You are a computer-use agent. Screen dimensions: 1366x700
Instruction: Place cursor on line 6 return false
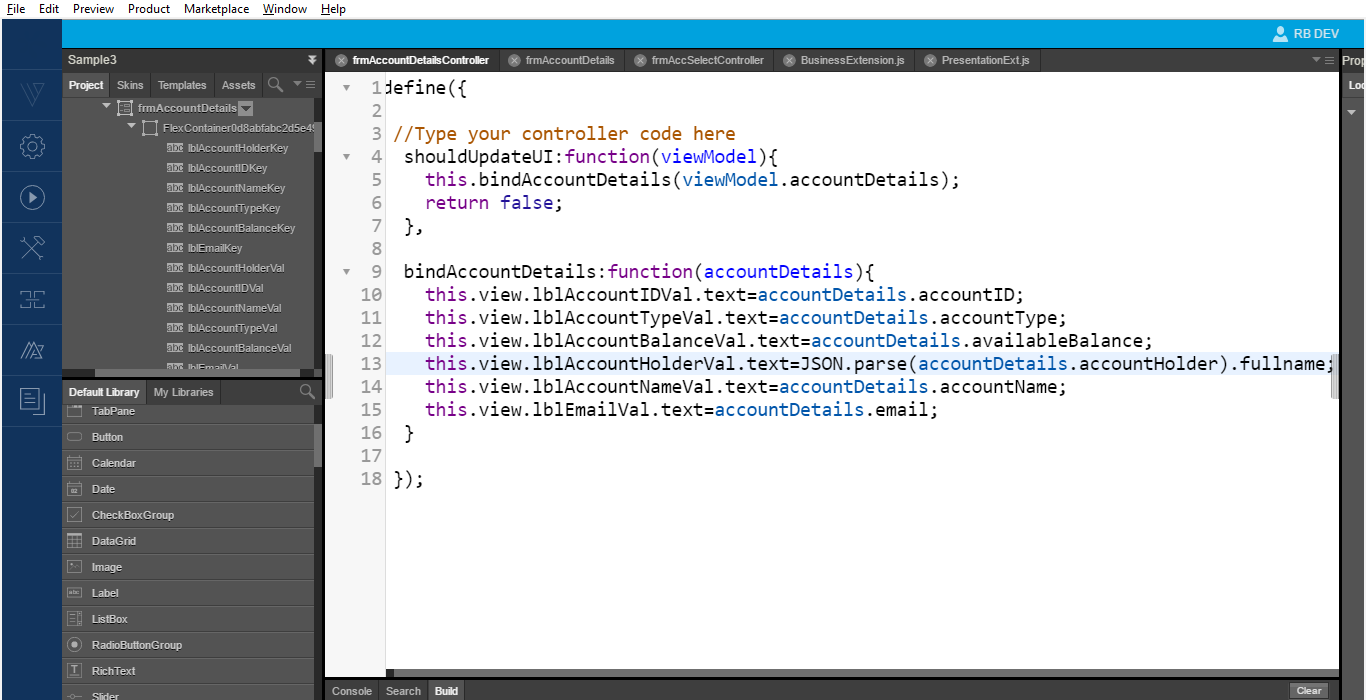pyautogui.click(x=494, y=203)
